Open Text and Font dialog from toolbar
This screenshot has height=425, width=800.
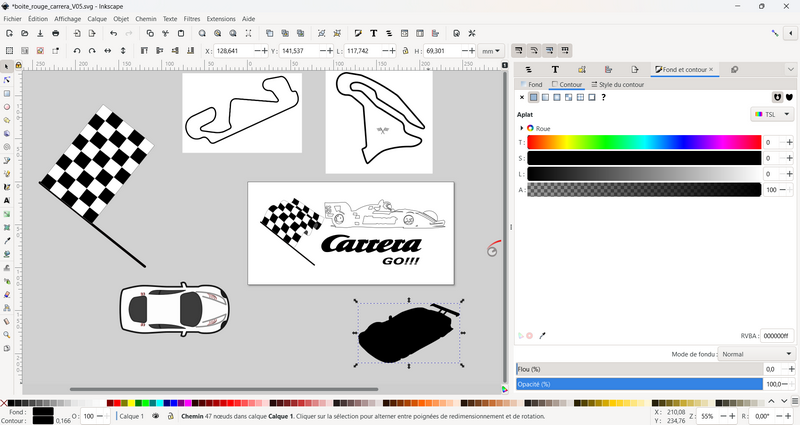point(373,33)
